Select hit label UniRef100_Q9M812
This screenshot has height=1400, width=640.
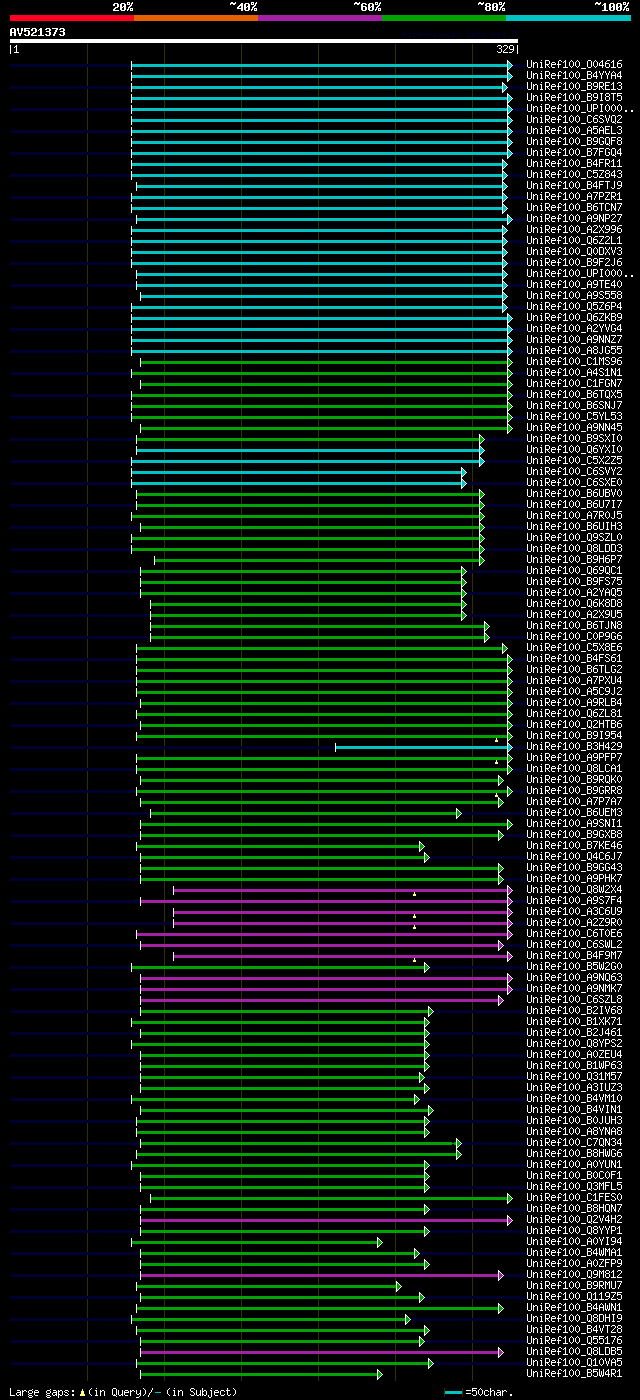[x=574, y=1274]
